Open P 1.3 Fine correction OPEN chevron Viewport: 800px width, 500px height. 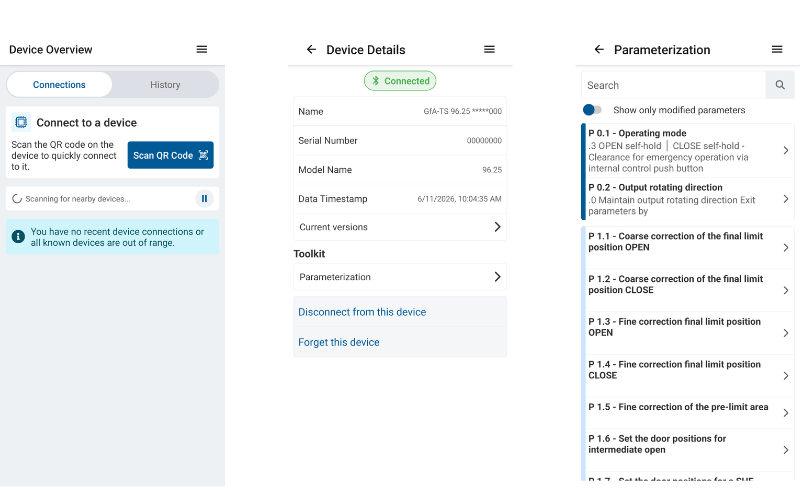tap(786, 333)
